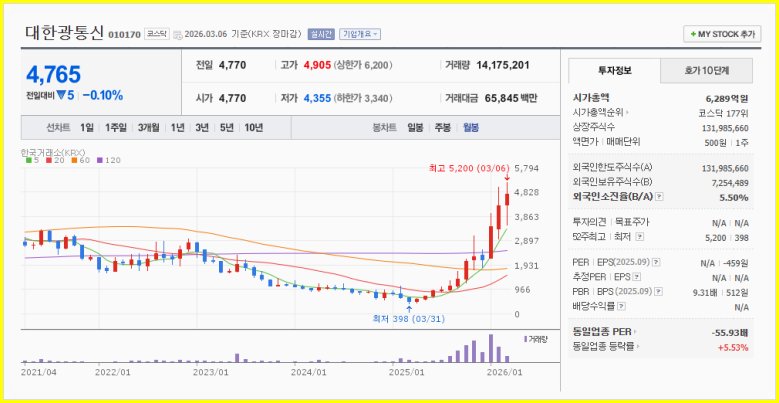The height and width of the screenshot is (403, 779).
Task: Click help icon next to 52주최고 최저
Action: coord(640,237)
